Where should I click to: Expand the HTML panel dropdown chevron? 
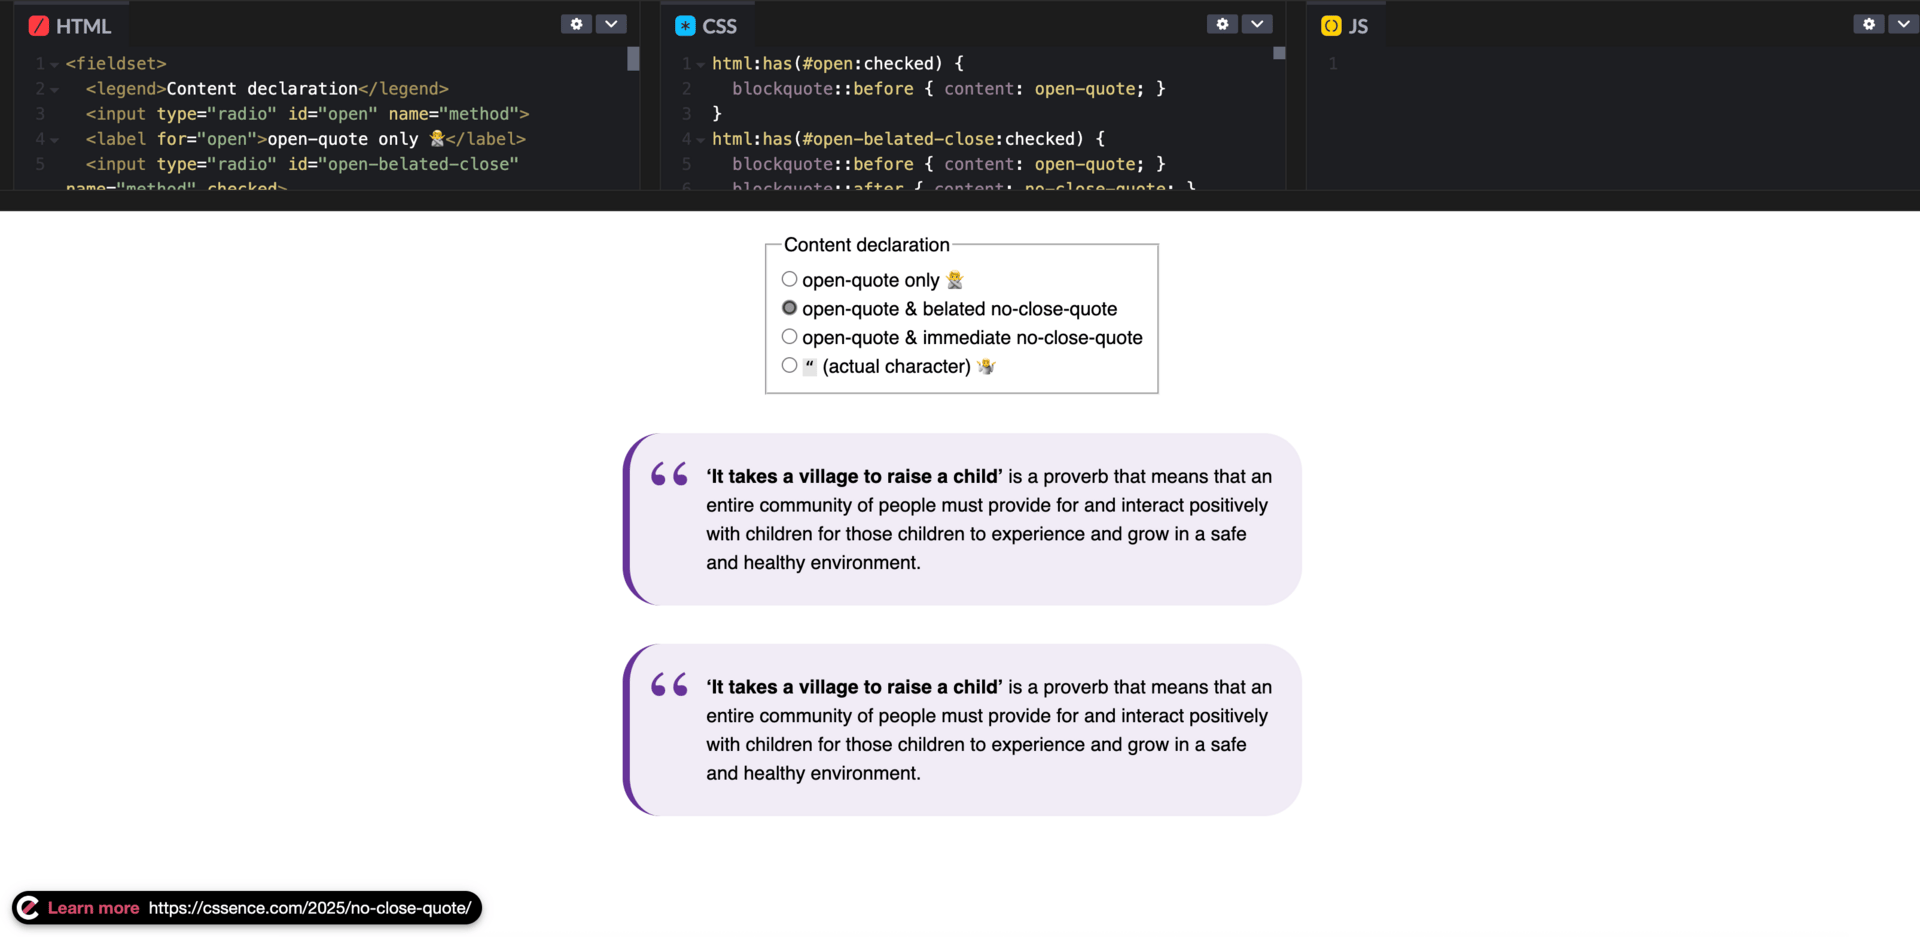[x=611, y=24]
